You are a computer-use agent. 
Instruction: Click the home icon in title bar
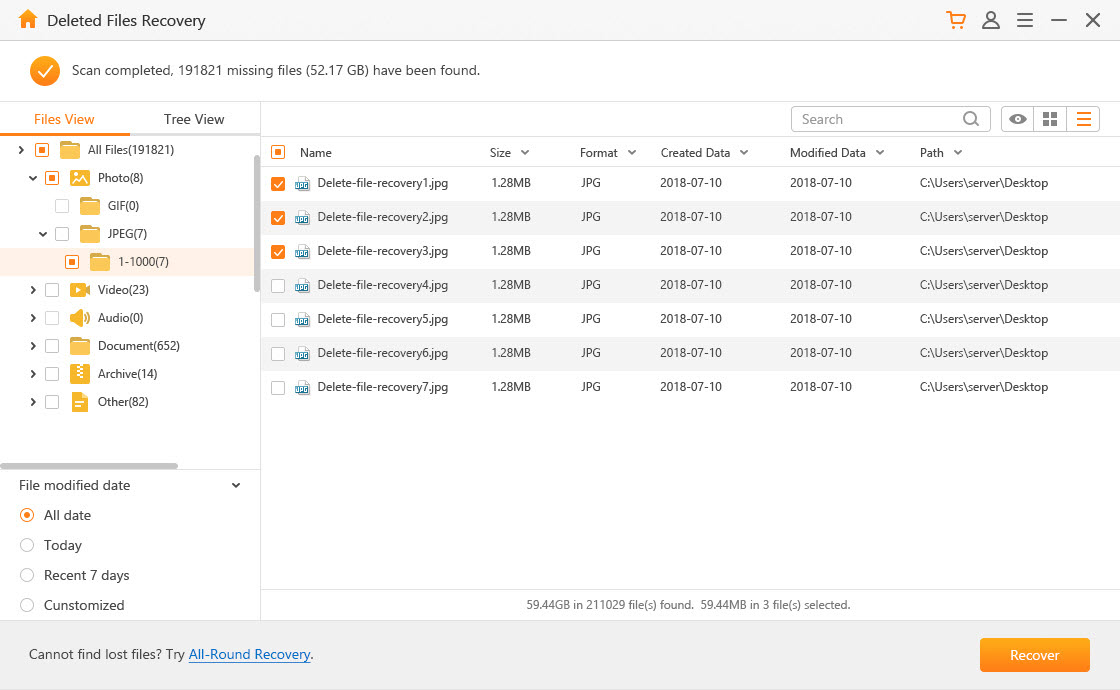(27, 20)
